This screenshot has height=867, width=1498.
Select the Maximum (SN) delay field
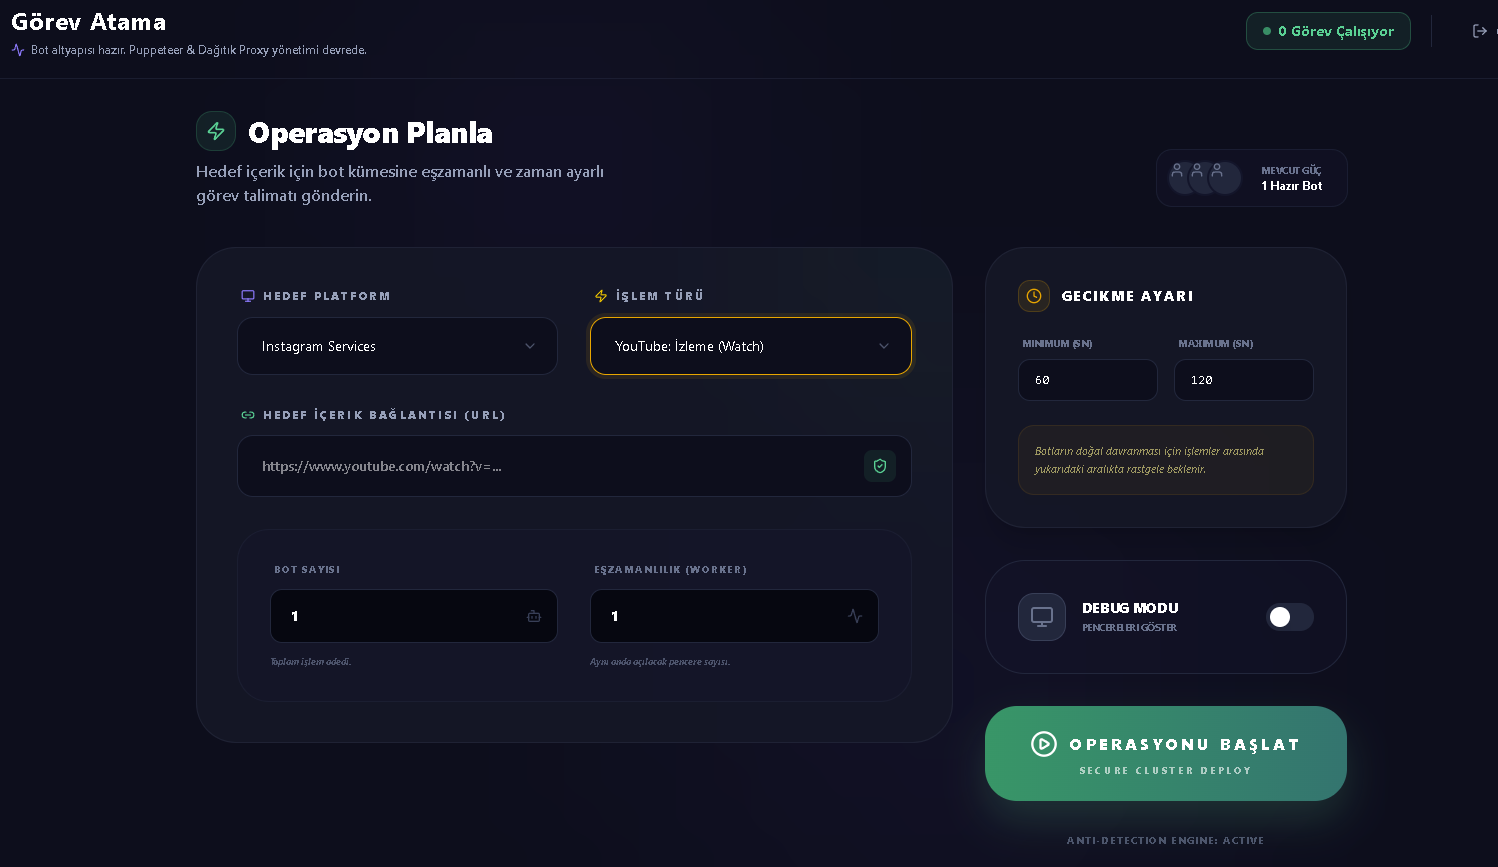(x=1243, y=380)
